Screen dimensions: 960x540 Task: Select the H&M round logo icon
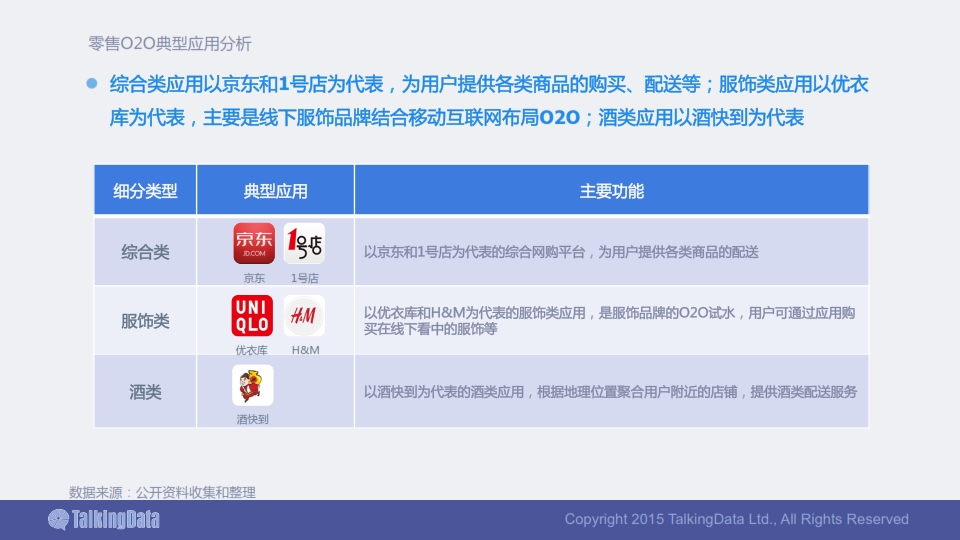(304, 315)
